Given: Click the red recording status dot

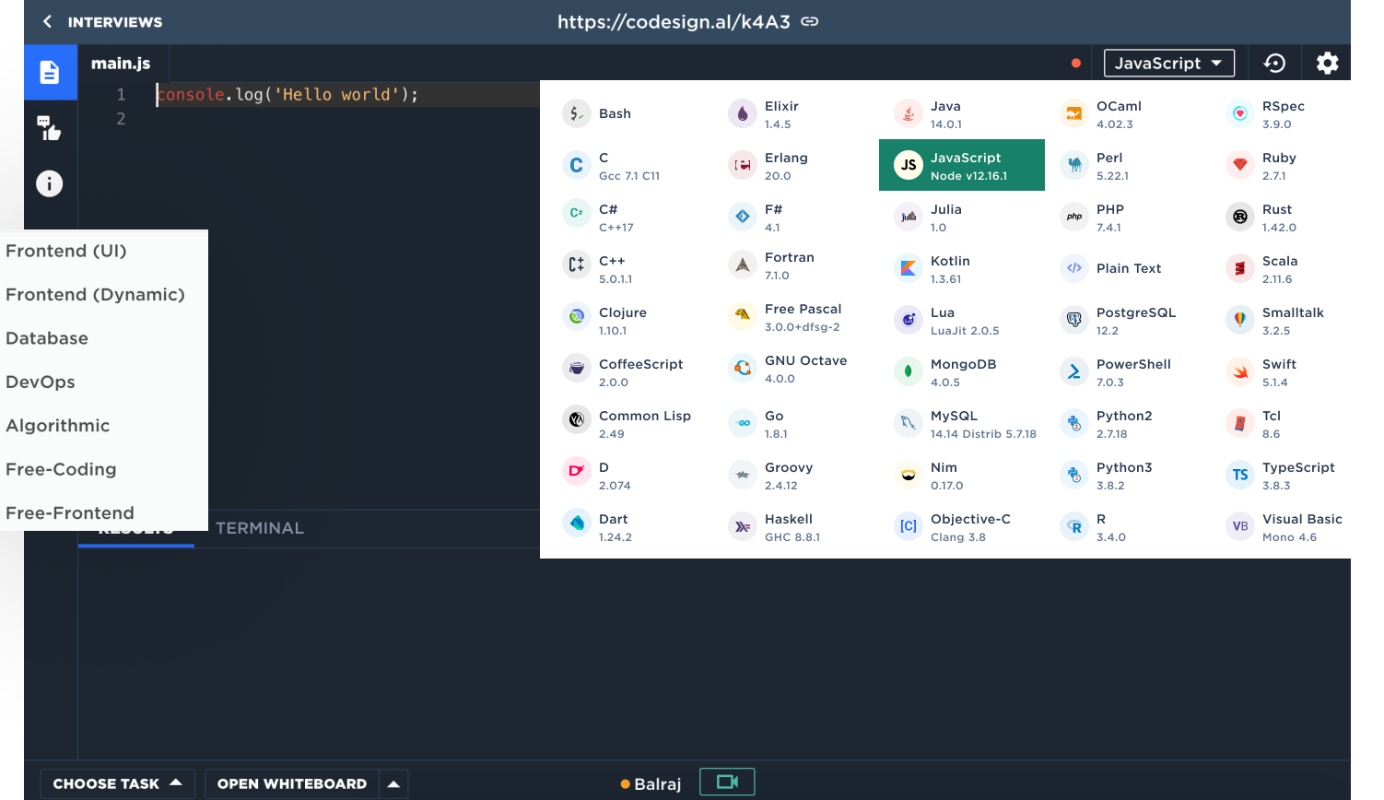Looking at the screenshot, I should [x=1076, y=63].
